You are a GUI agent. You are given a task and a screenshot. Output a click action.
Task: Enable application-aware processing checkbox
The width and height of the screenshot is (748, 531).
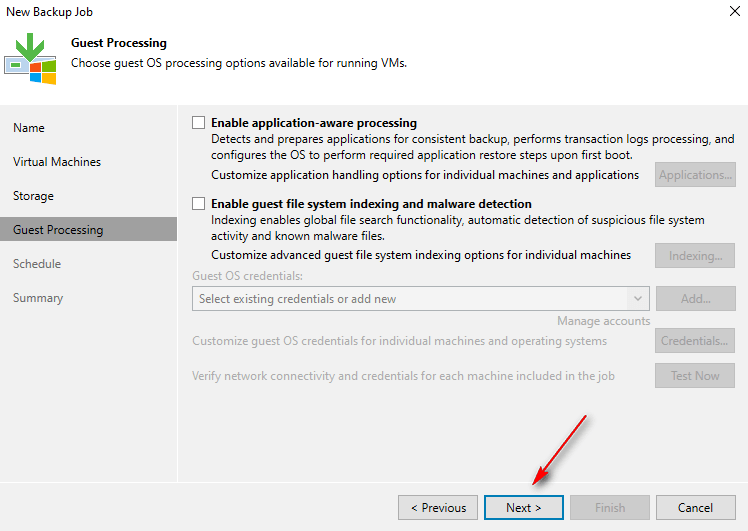[x=198, y=123]
